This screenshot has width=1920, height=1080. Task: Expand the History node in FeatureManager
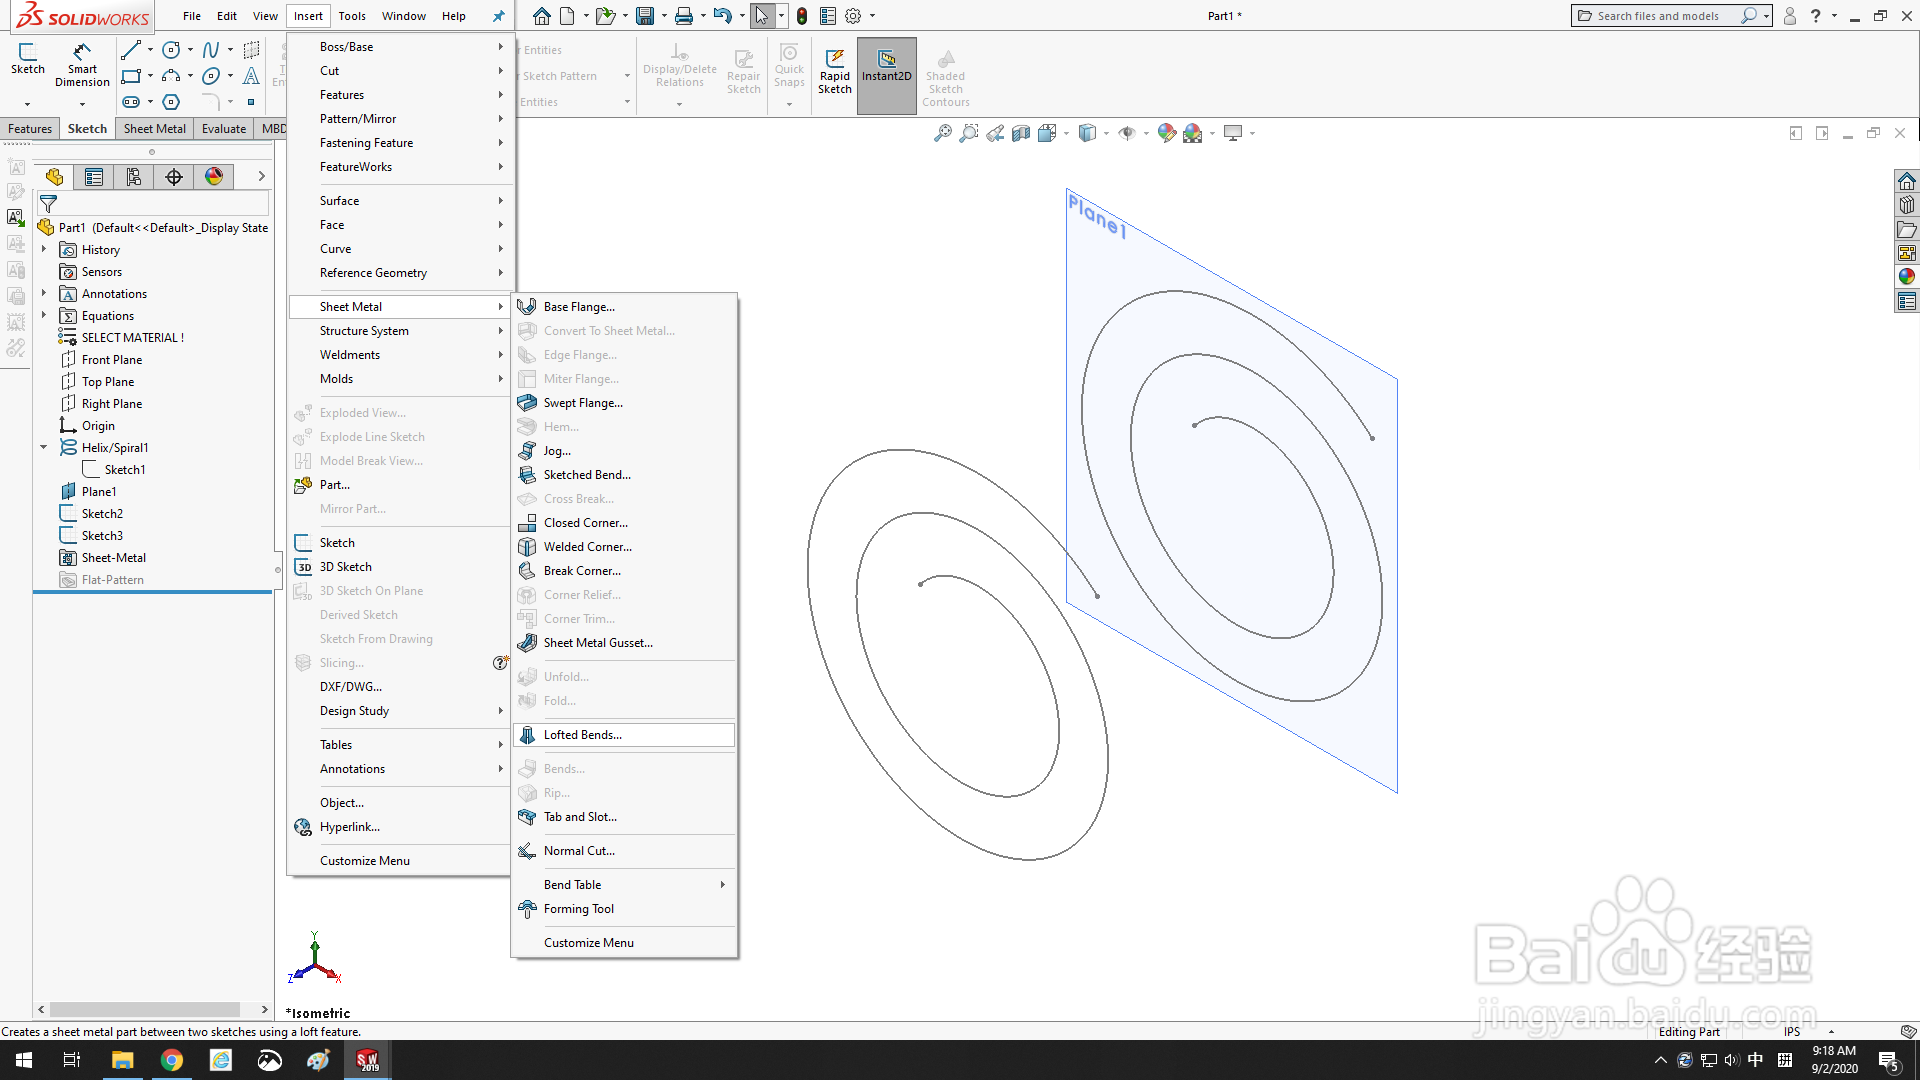click(x=43, y=249)
